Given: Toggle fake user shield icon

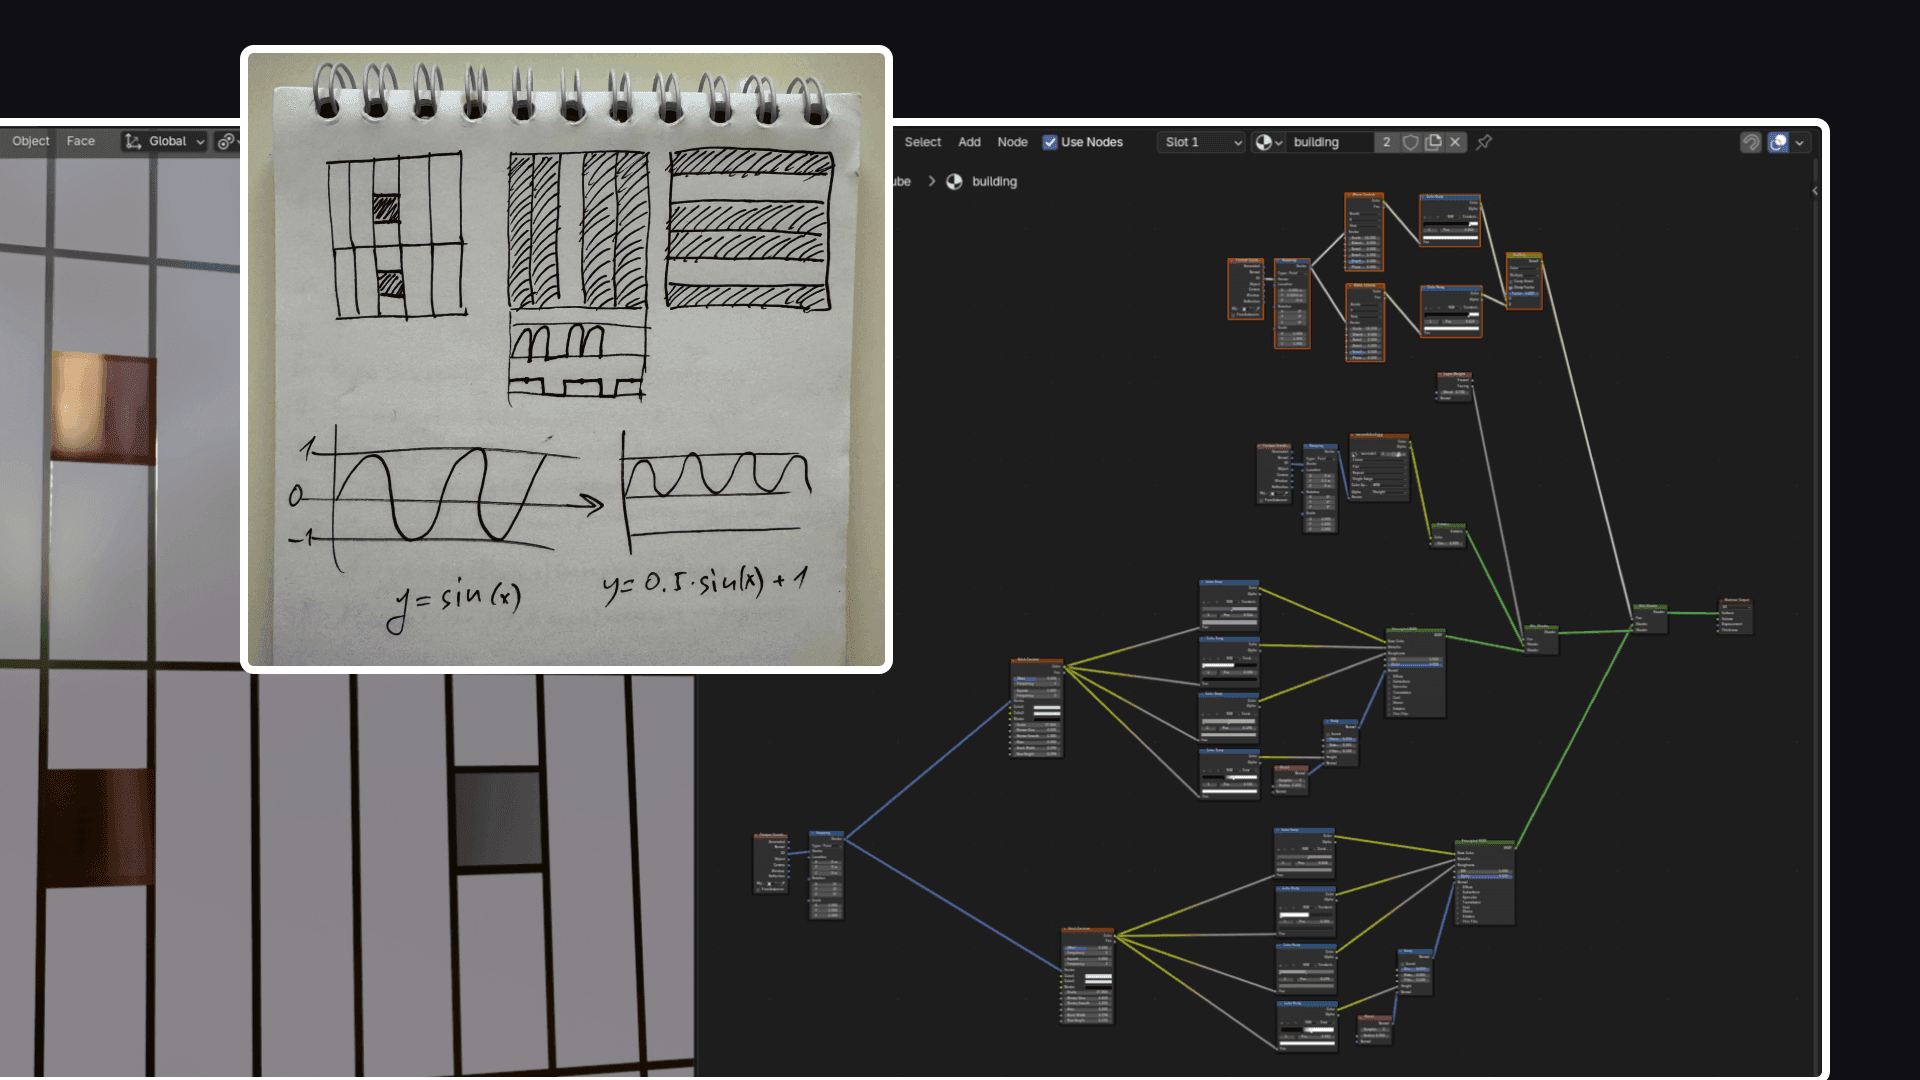Looking at the screenshot, I should pyautogui.click(x=1410, y=142).
